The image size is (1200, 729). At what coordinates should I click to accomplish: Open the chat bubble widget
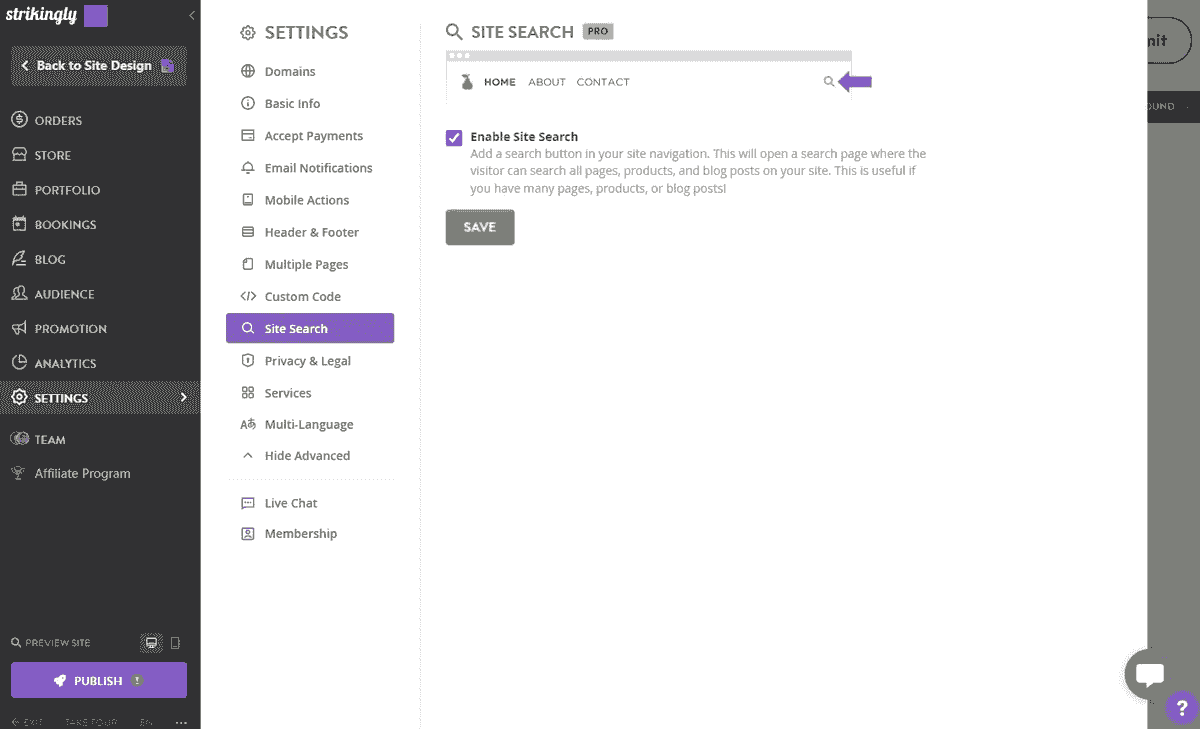point(1150,674)
